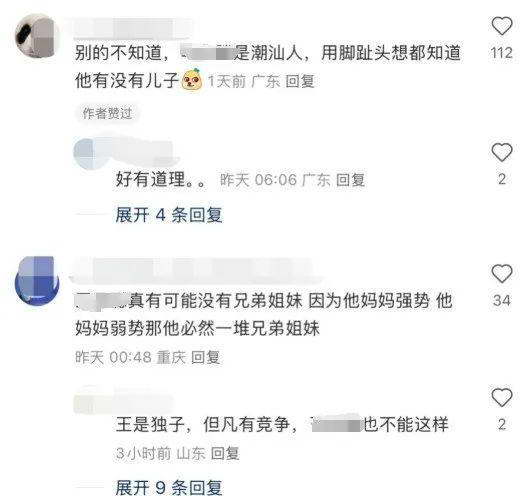This screenshot has width=529, height=496.
Task: Like the 王是独子 reply
Action: point(502,397)
